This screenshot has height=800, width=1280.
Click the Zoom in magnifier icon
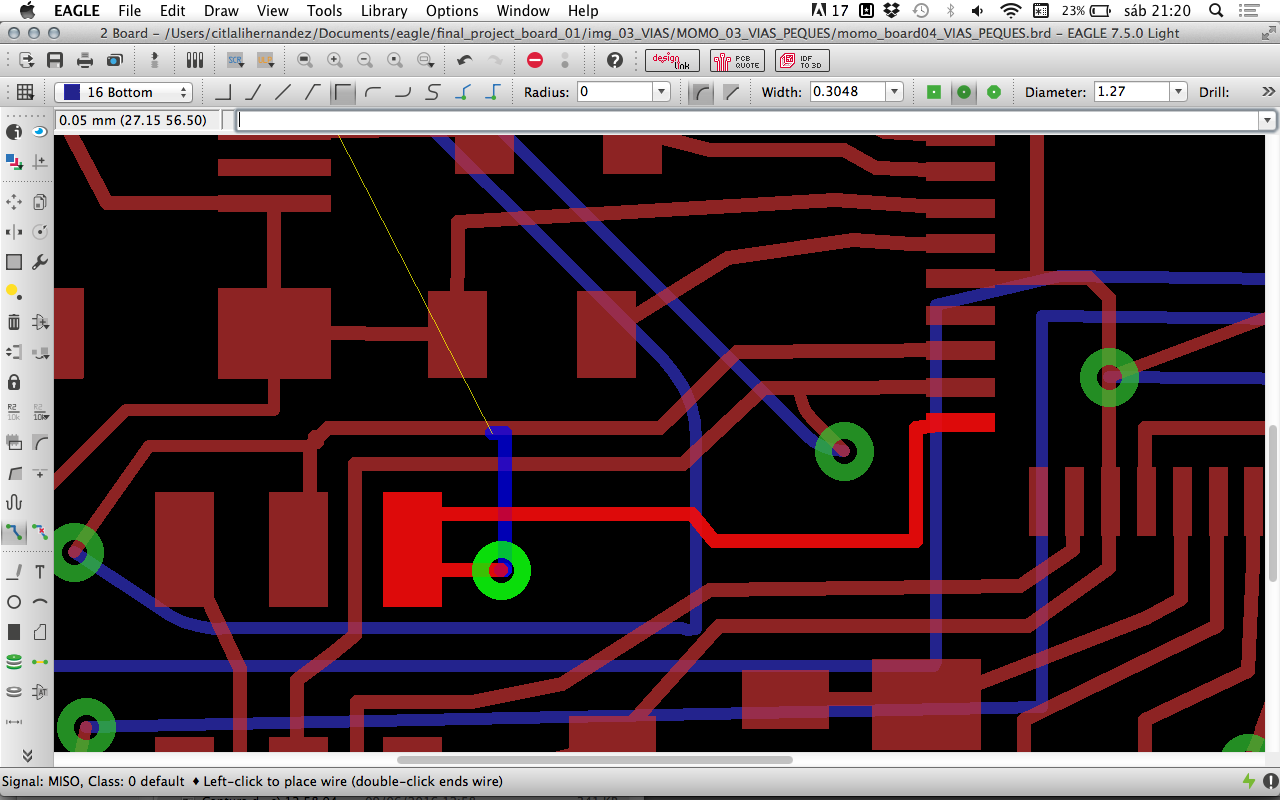(x=335, y=60)
